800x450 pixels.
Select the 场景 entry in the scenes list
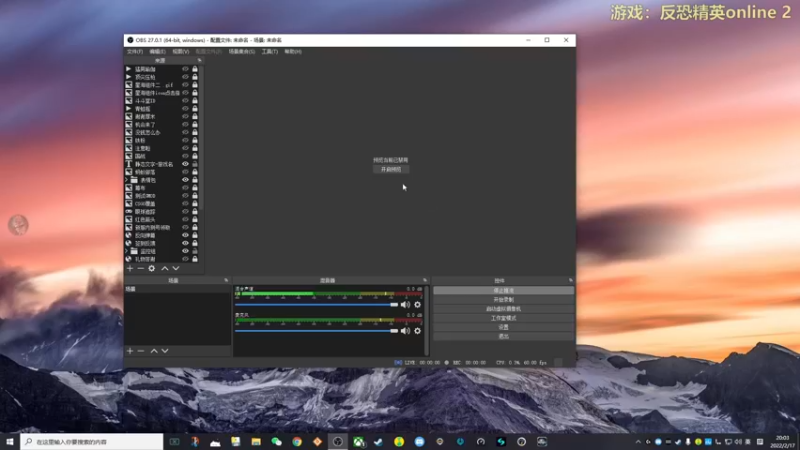[177, 289]
